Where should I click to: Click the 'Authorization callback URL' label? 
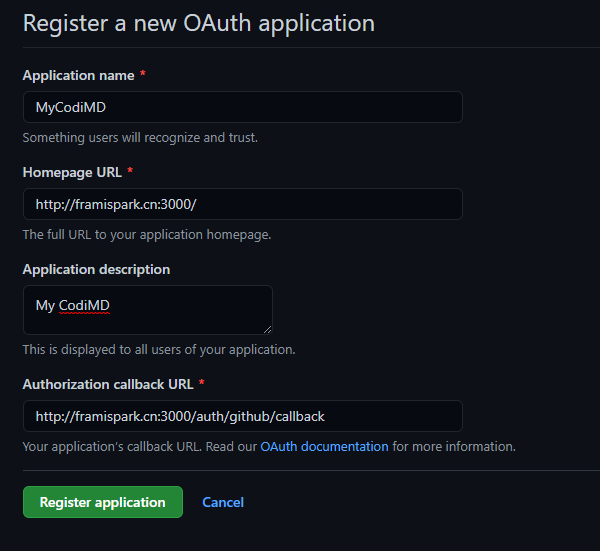(x=107, y=384)
